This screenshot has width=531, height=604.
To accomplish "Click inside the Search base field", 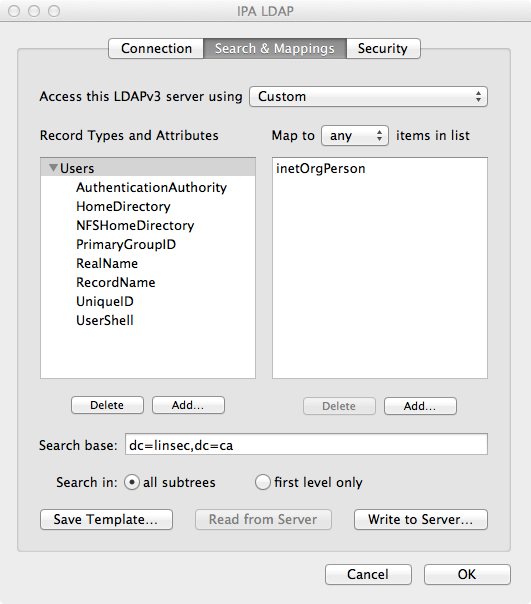I will 306,445.
